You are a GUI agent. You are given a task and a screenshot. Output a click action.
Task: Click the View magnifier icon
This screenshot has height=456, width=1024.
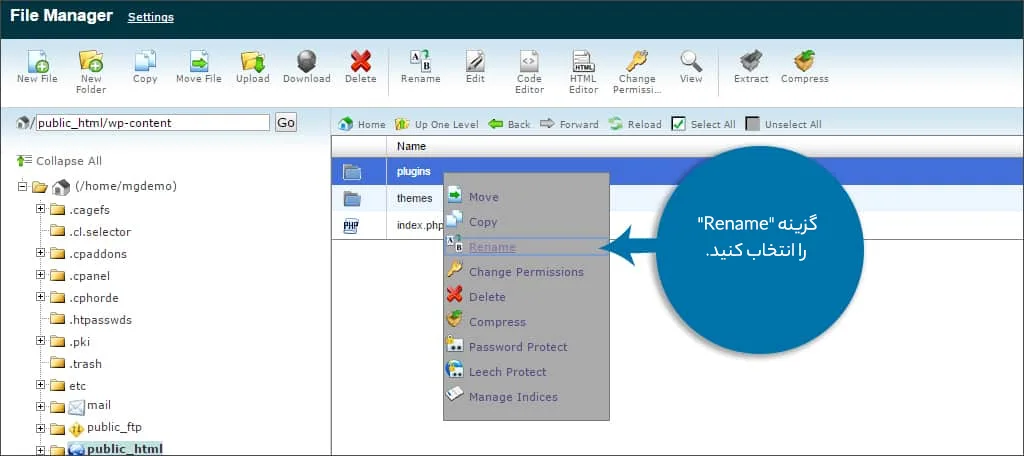(x=691, y=61)
